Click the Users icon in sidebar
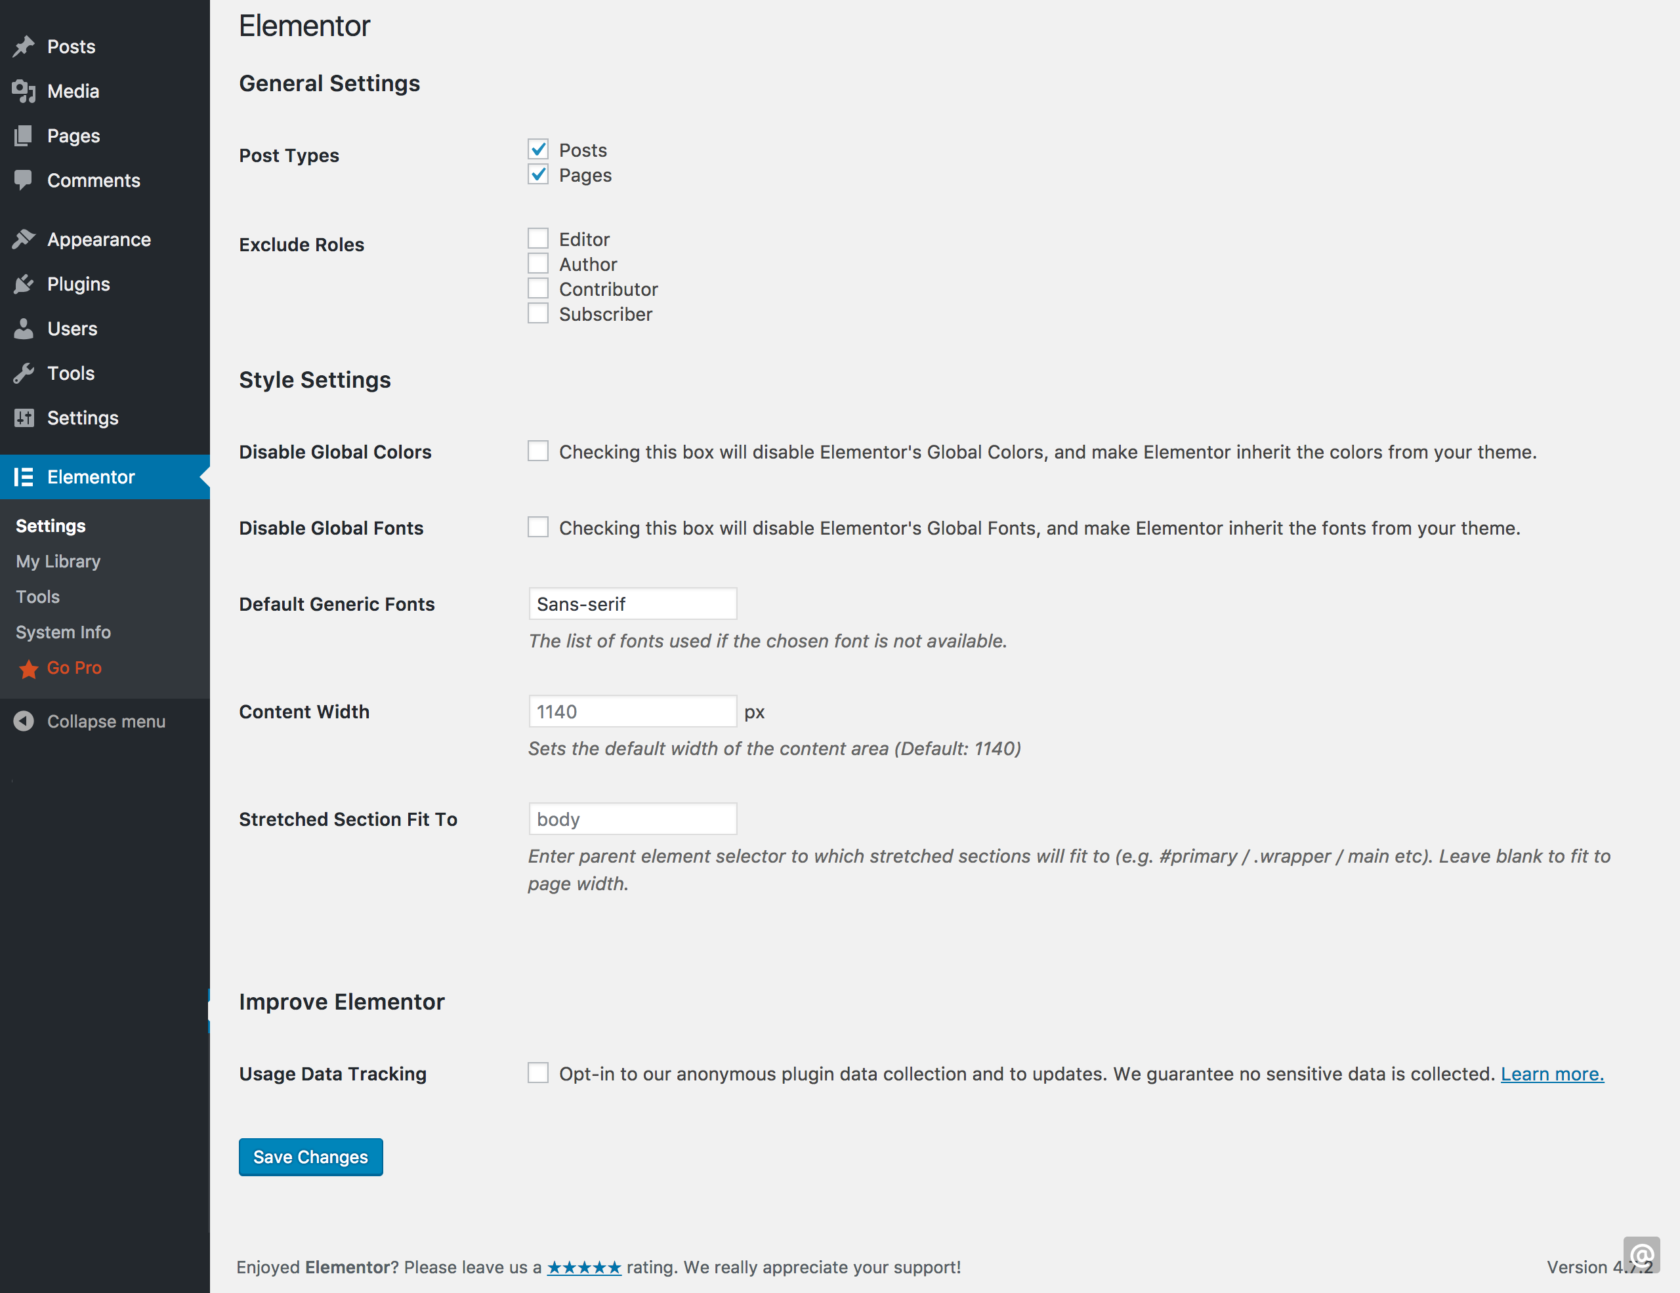 (24, 328)
